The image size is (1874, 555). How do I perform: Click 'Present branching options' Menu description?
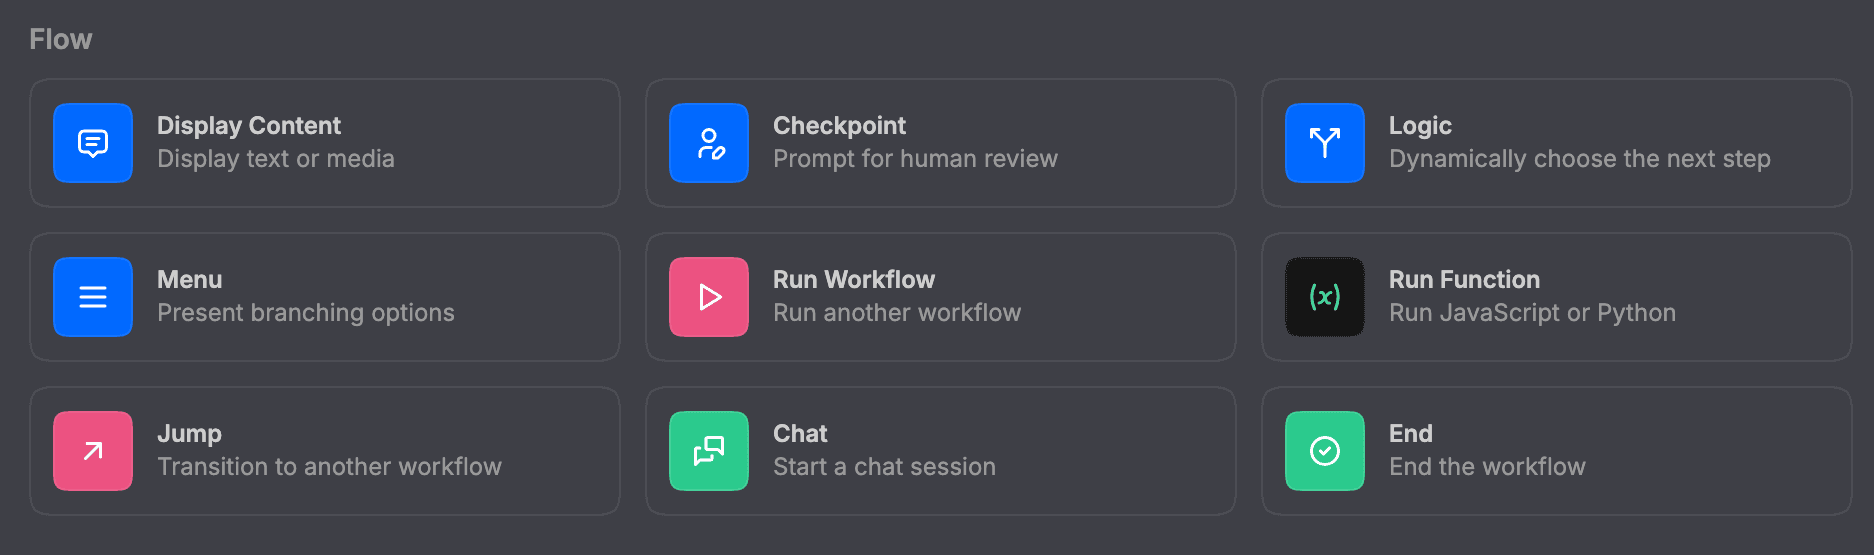[x=306, y=313]
